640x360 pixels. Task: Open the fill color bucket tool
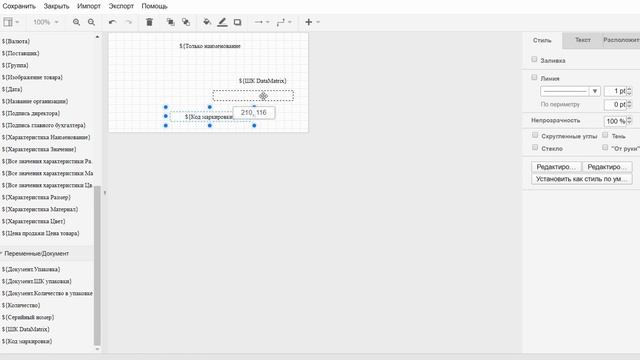(x=207, y=22)
